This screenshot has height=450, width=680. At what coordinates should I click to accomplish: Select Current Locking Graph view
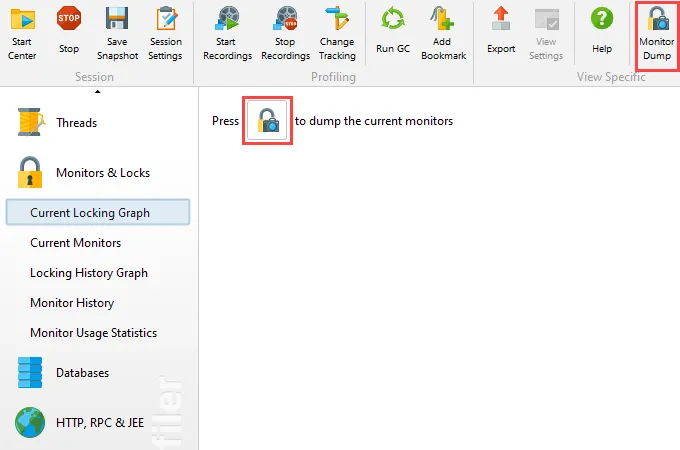[x=98, y=212]
